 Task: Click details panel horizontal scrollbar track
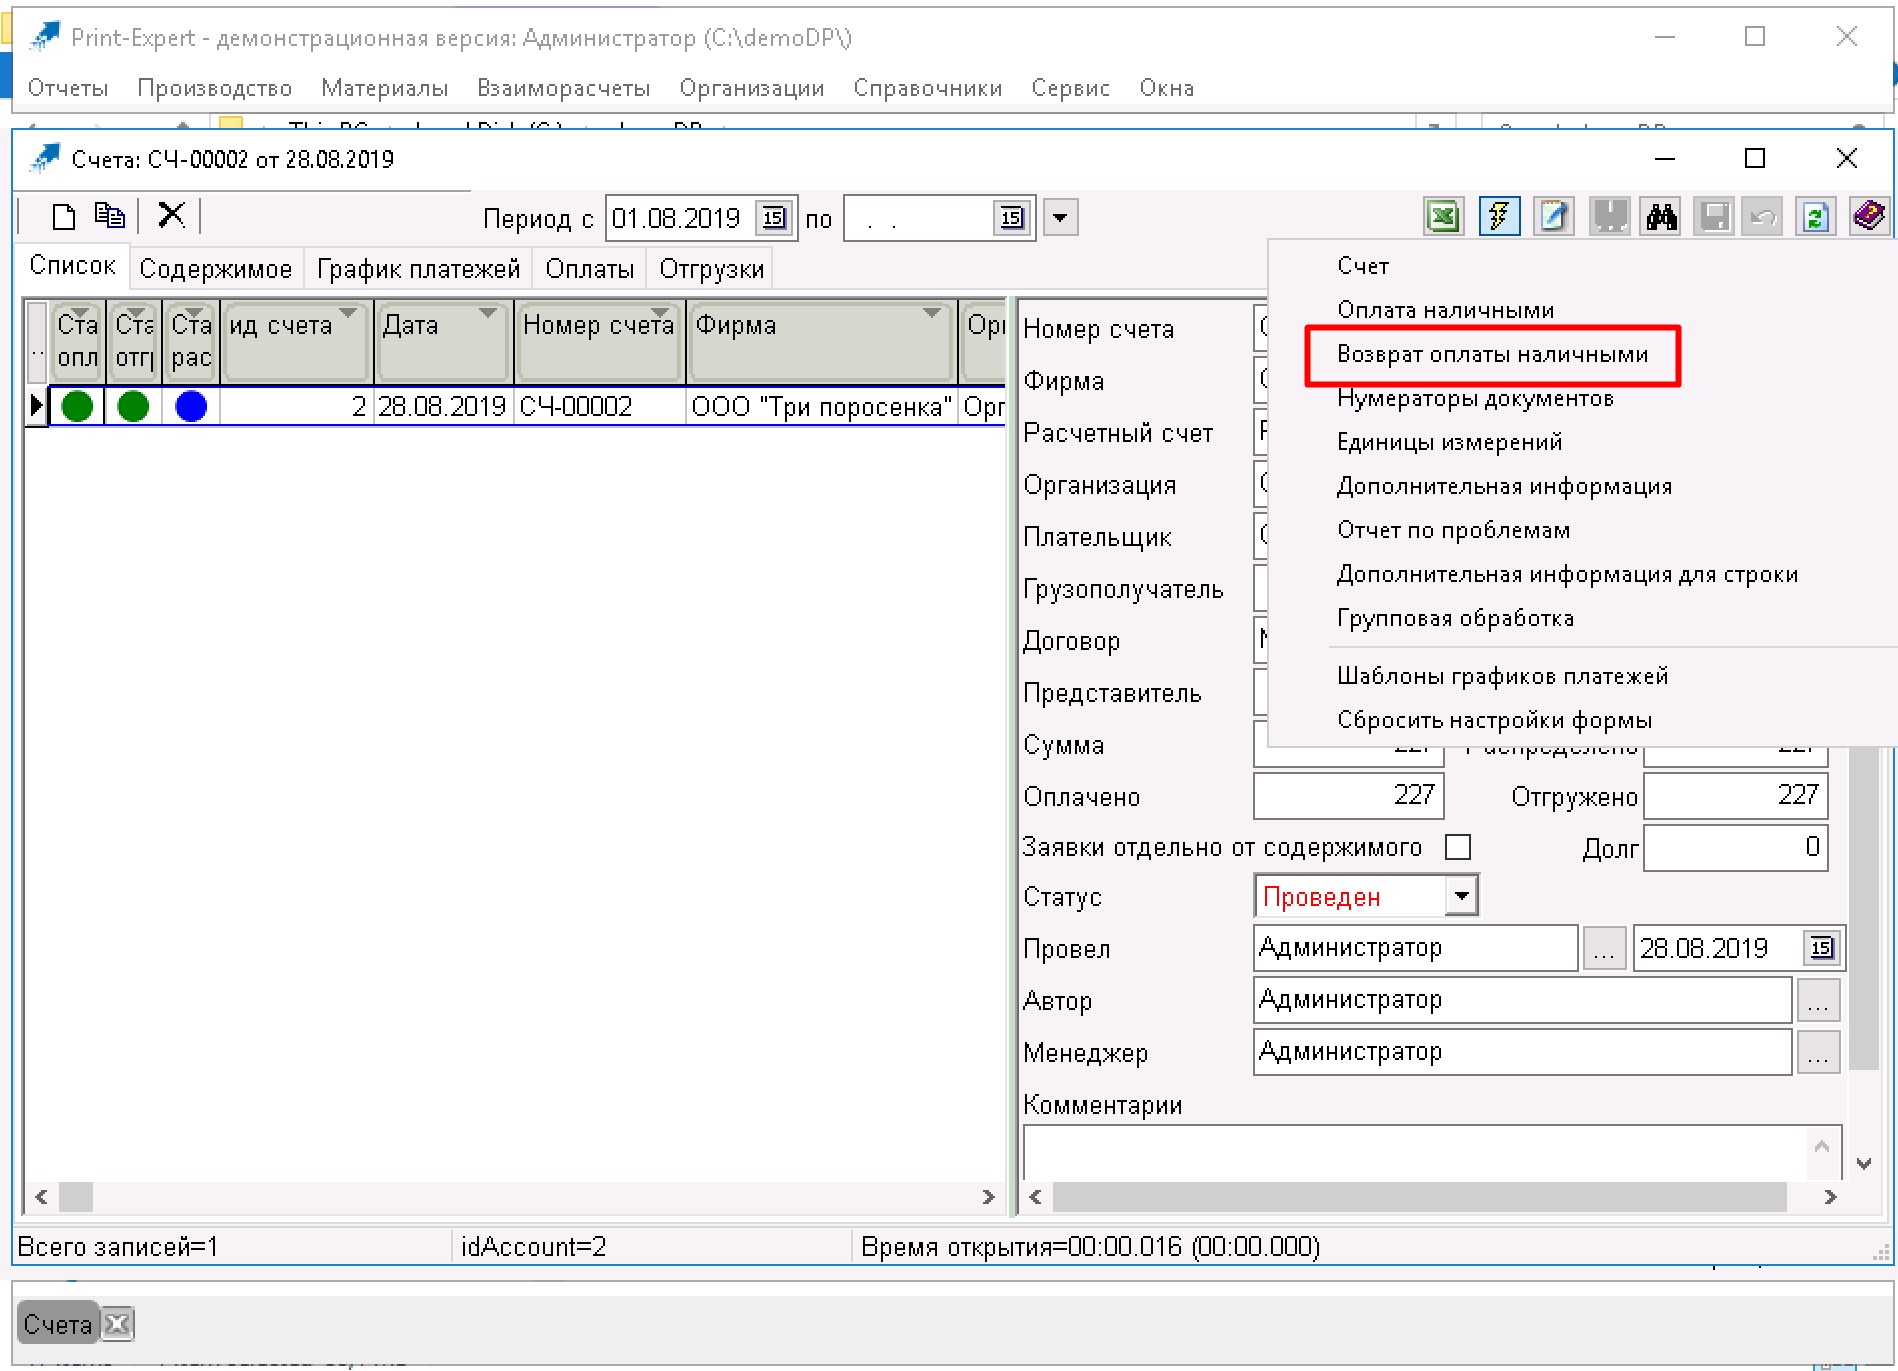coord(1431,1196)
